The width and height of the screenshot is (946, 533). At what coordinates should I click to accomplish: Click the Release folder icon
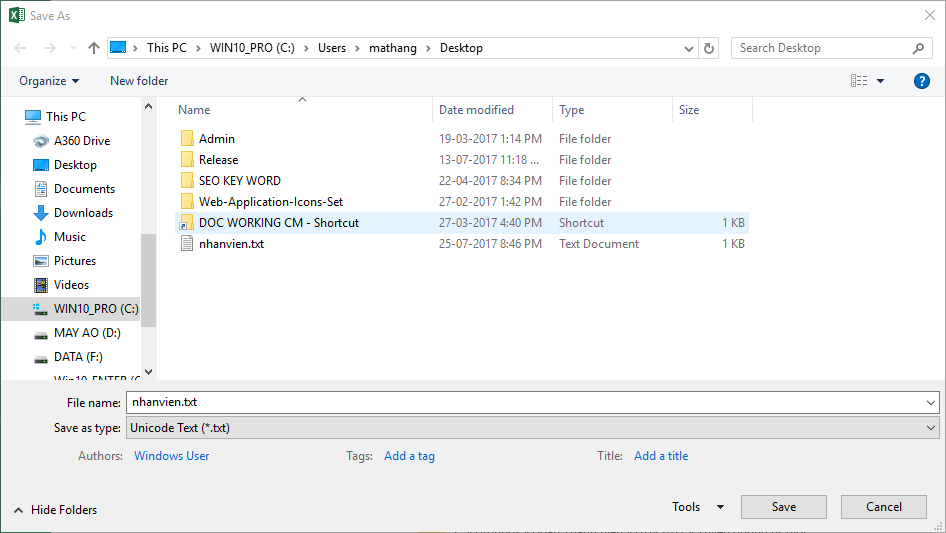coord(187,160)
